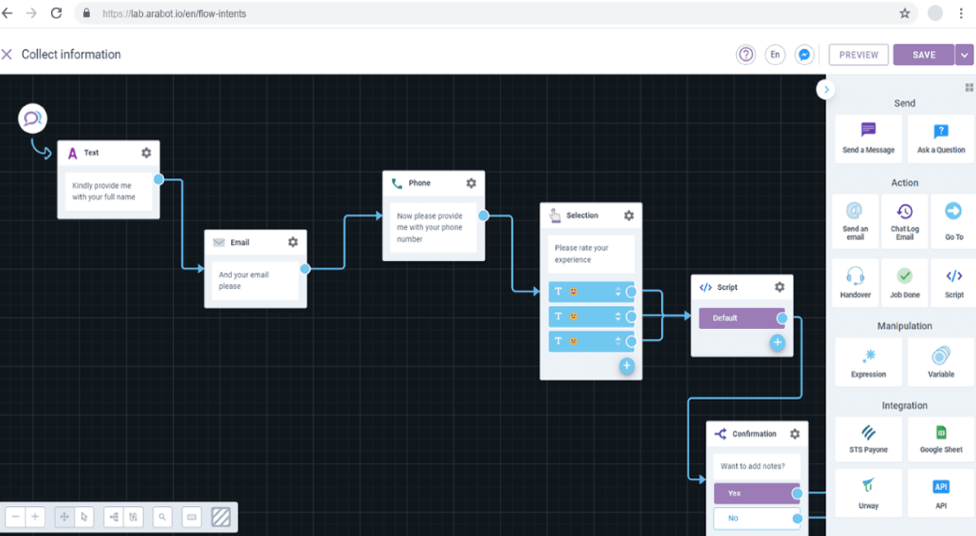
Task: Select the Job Done action
Action: 904,283
